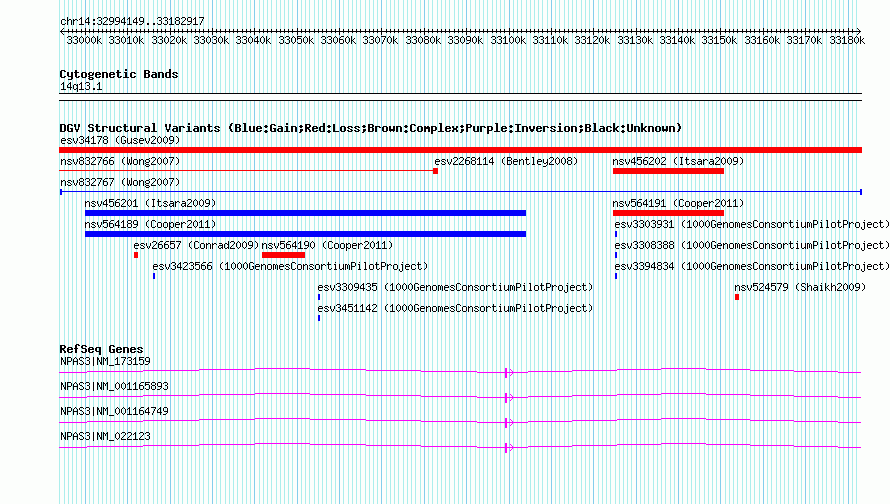This screenshot has width=890, height=504.
Task: Click the nsv524579 (Shaikh2009) label
Action: coord(800,287)
